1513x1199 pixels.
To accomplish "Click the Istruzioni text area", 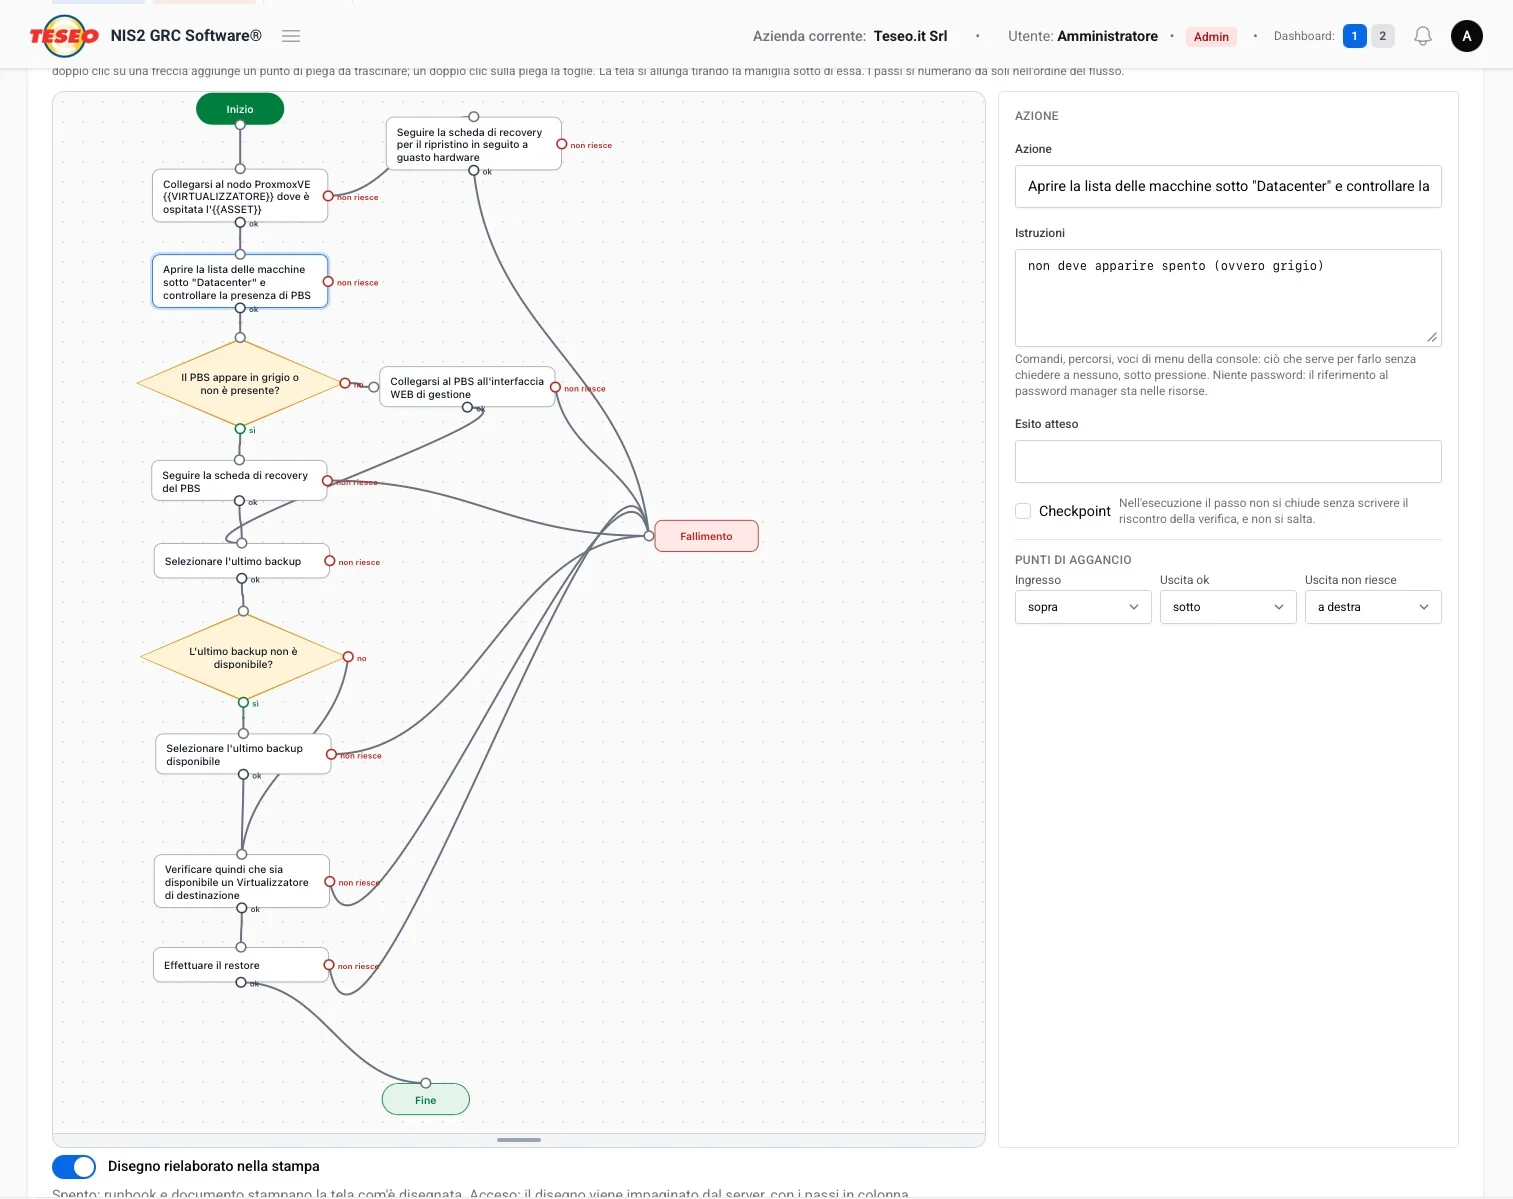I will 1228,298.
